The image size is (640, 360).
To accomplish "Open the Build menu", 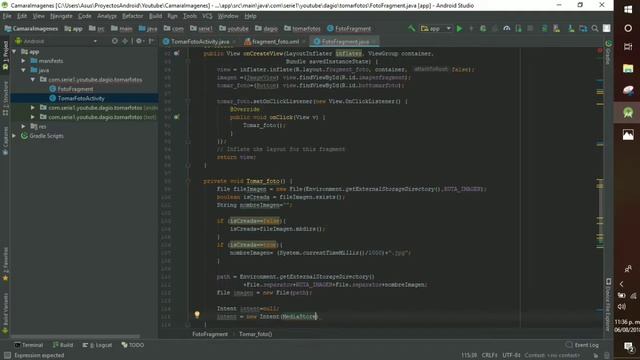I will 156,16.
